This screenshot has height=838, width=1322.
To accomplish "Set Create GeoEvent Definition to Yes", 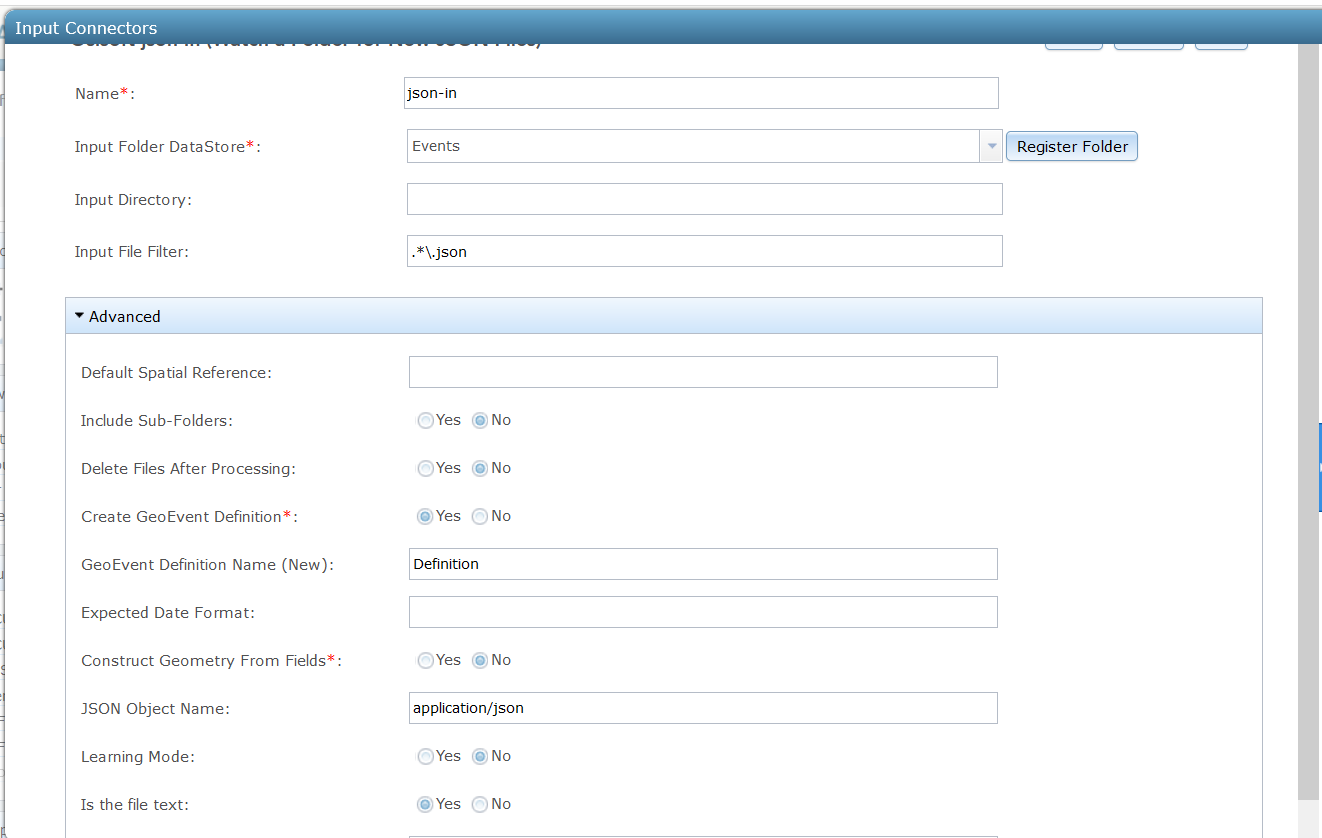I will [426, 516].
